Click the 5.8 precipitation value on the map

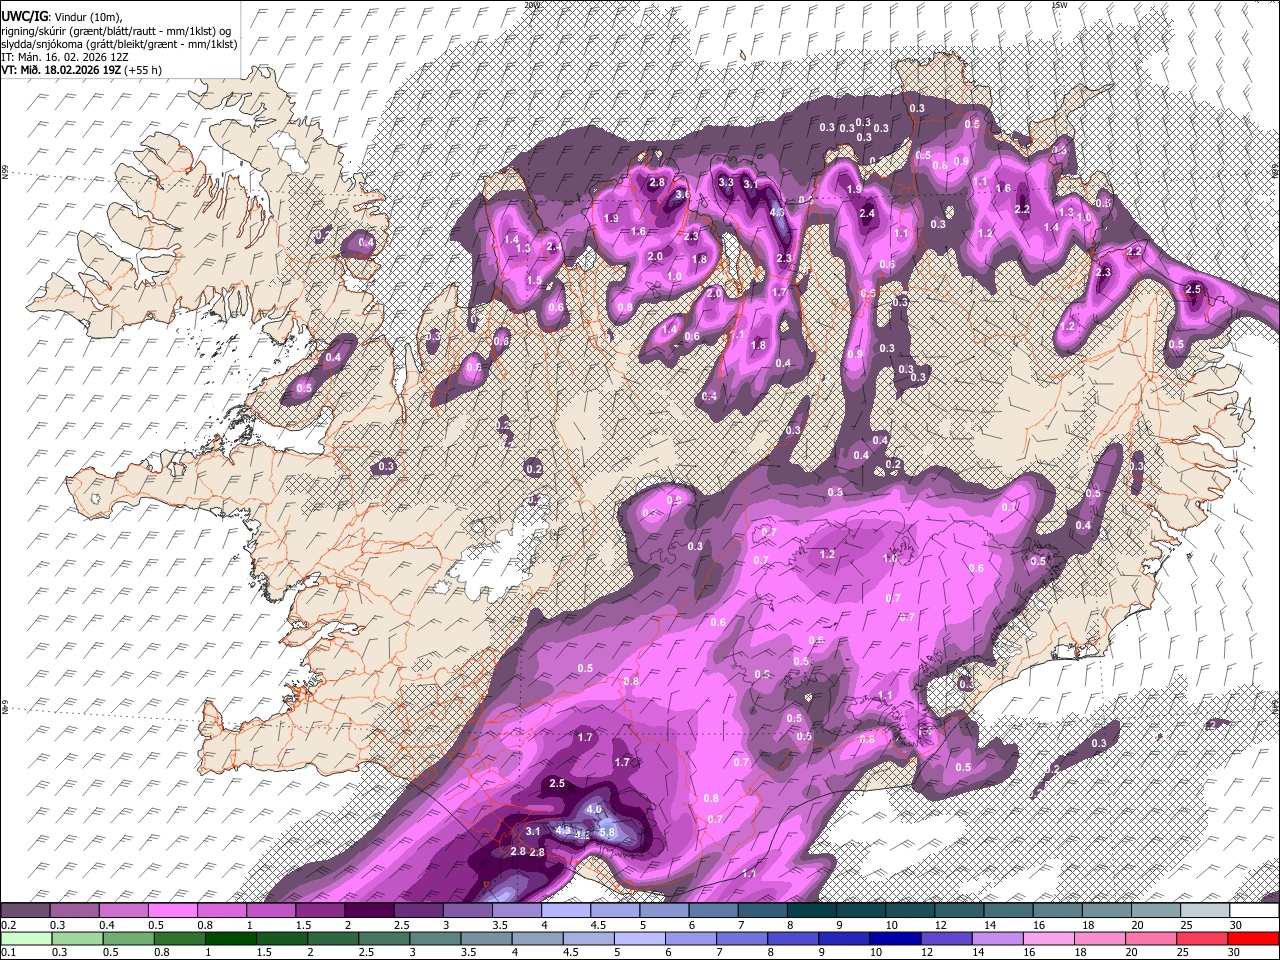[x=606, y=832]
